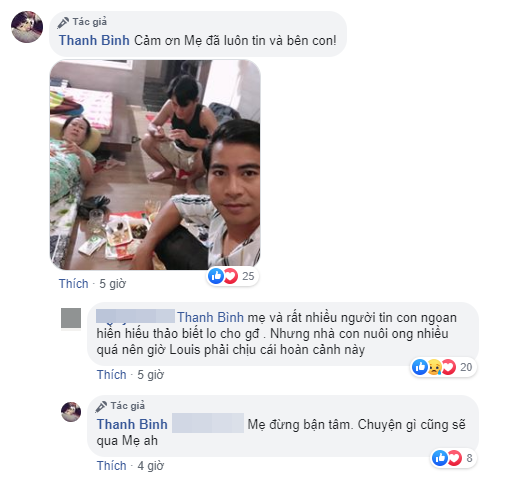Open the tagged Thanh Bình link in second comment

pos(210,318)
